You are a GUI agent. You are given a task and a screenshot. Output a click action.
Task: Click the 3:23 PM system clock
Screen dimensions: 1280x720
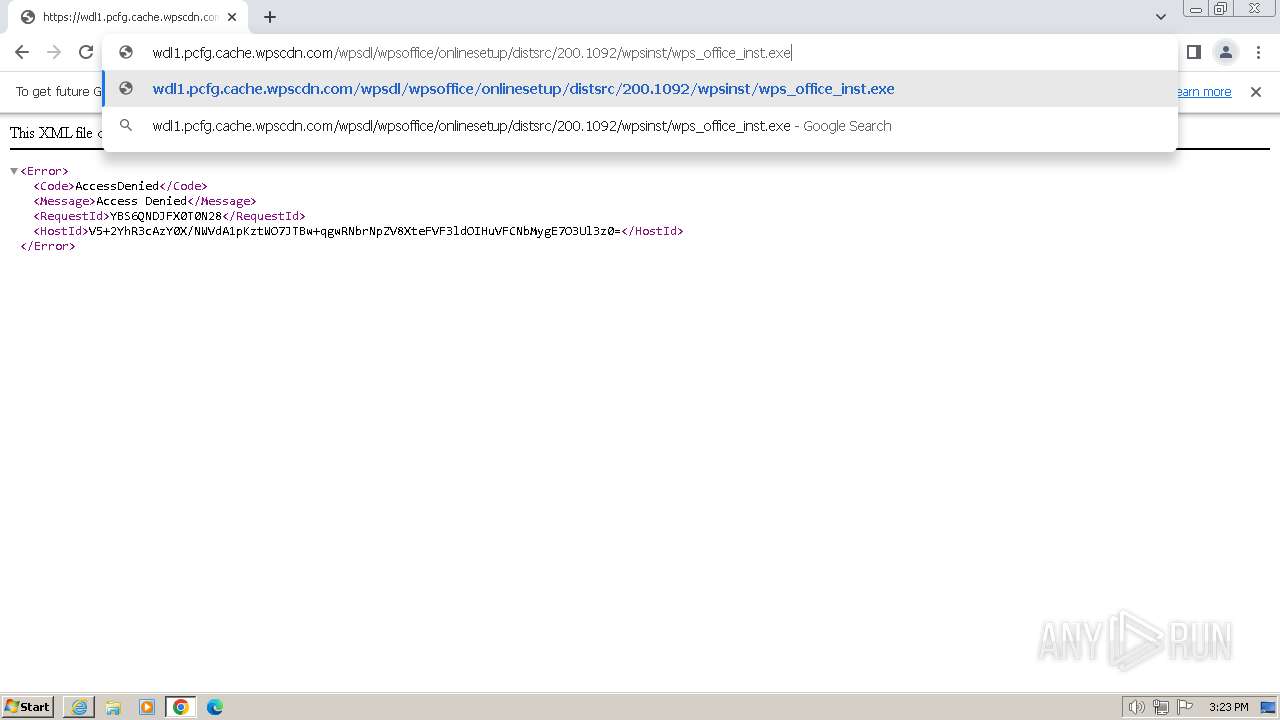pyautogui.click(x=1228, y=707)
